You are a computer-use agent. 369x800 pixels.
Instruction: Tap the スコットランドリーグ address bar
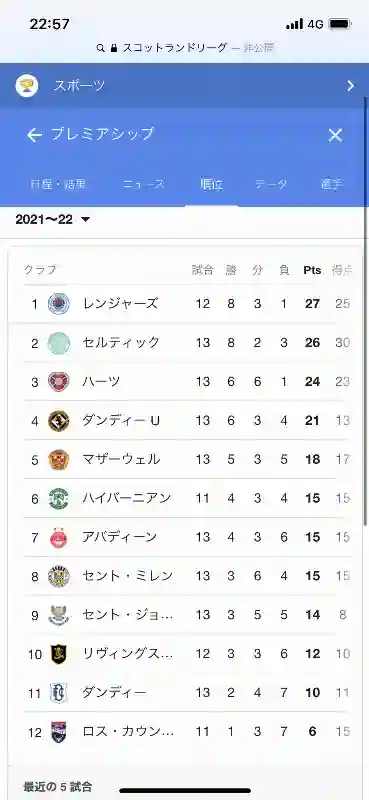[x=185, y=48]
